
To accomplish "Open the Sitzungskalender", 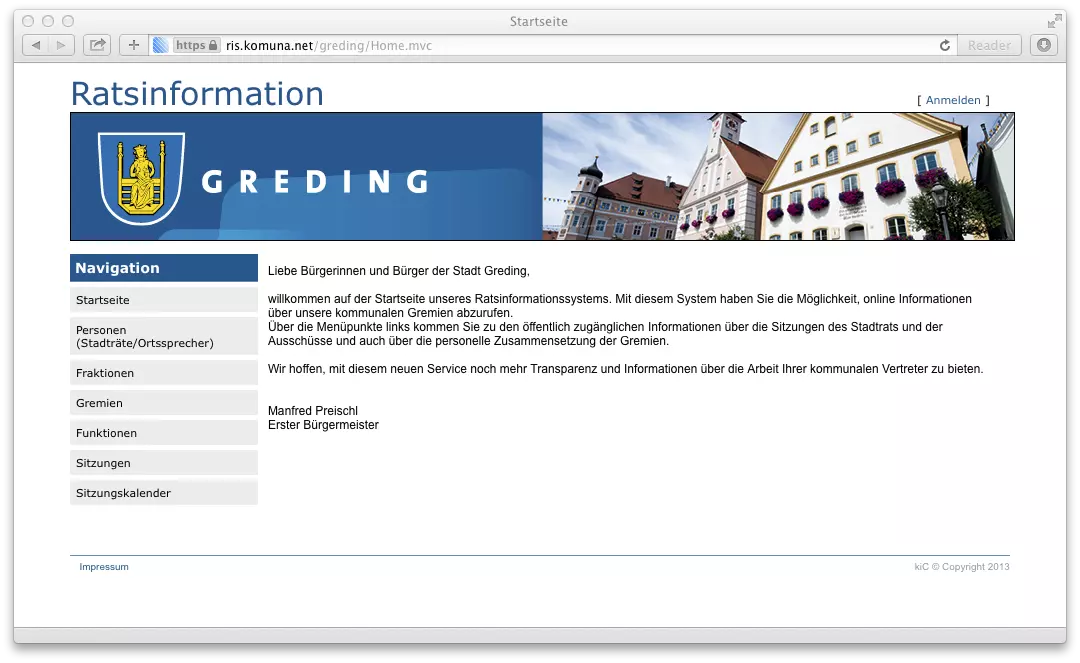I will coord(123,492).
